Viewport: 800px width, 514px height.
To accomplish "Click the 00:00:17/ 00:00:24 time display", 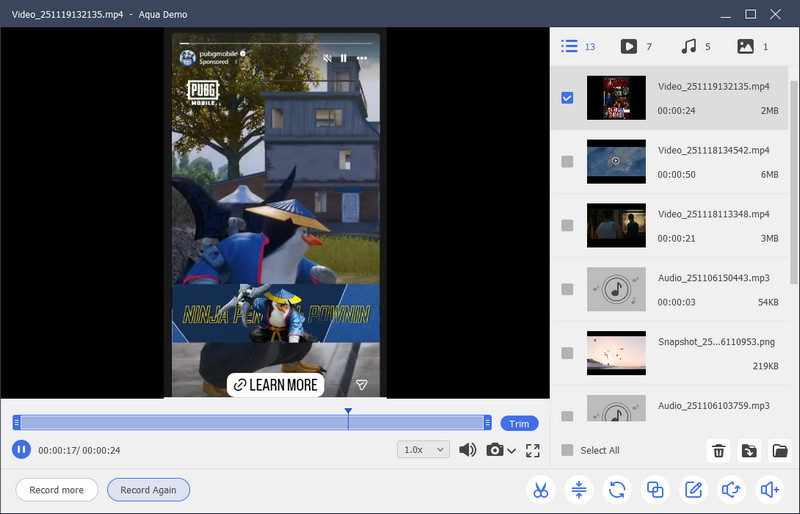I will click(79, 450).
